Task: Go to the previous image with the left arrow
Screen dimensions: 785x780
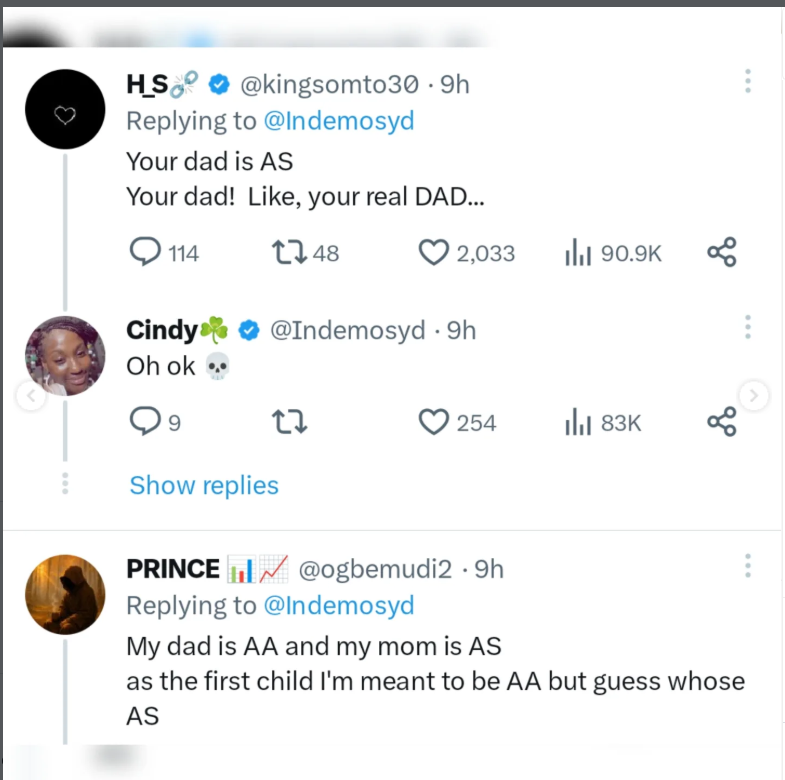Action: 31,397
